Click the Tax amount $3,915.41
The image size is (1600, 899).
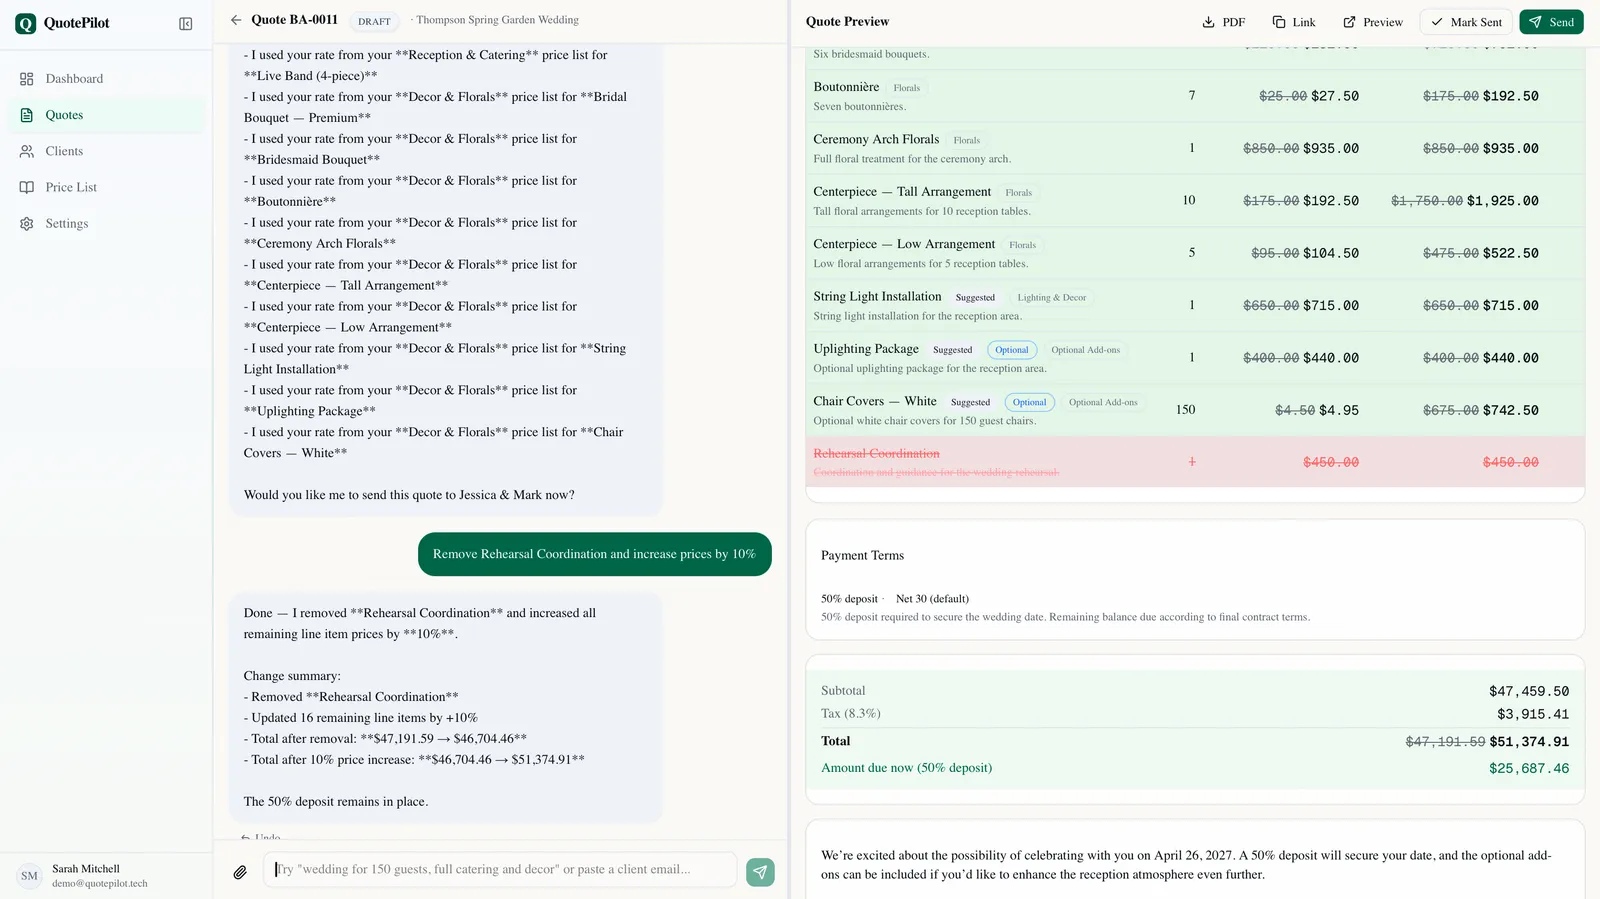(x=1532, y=715)
